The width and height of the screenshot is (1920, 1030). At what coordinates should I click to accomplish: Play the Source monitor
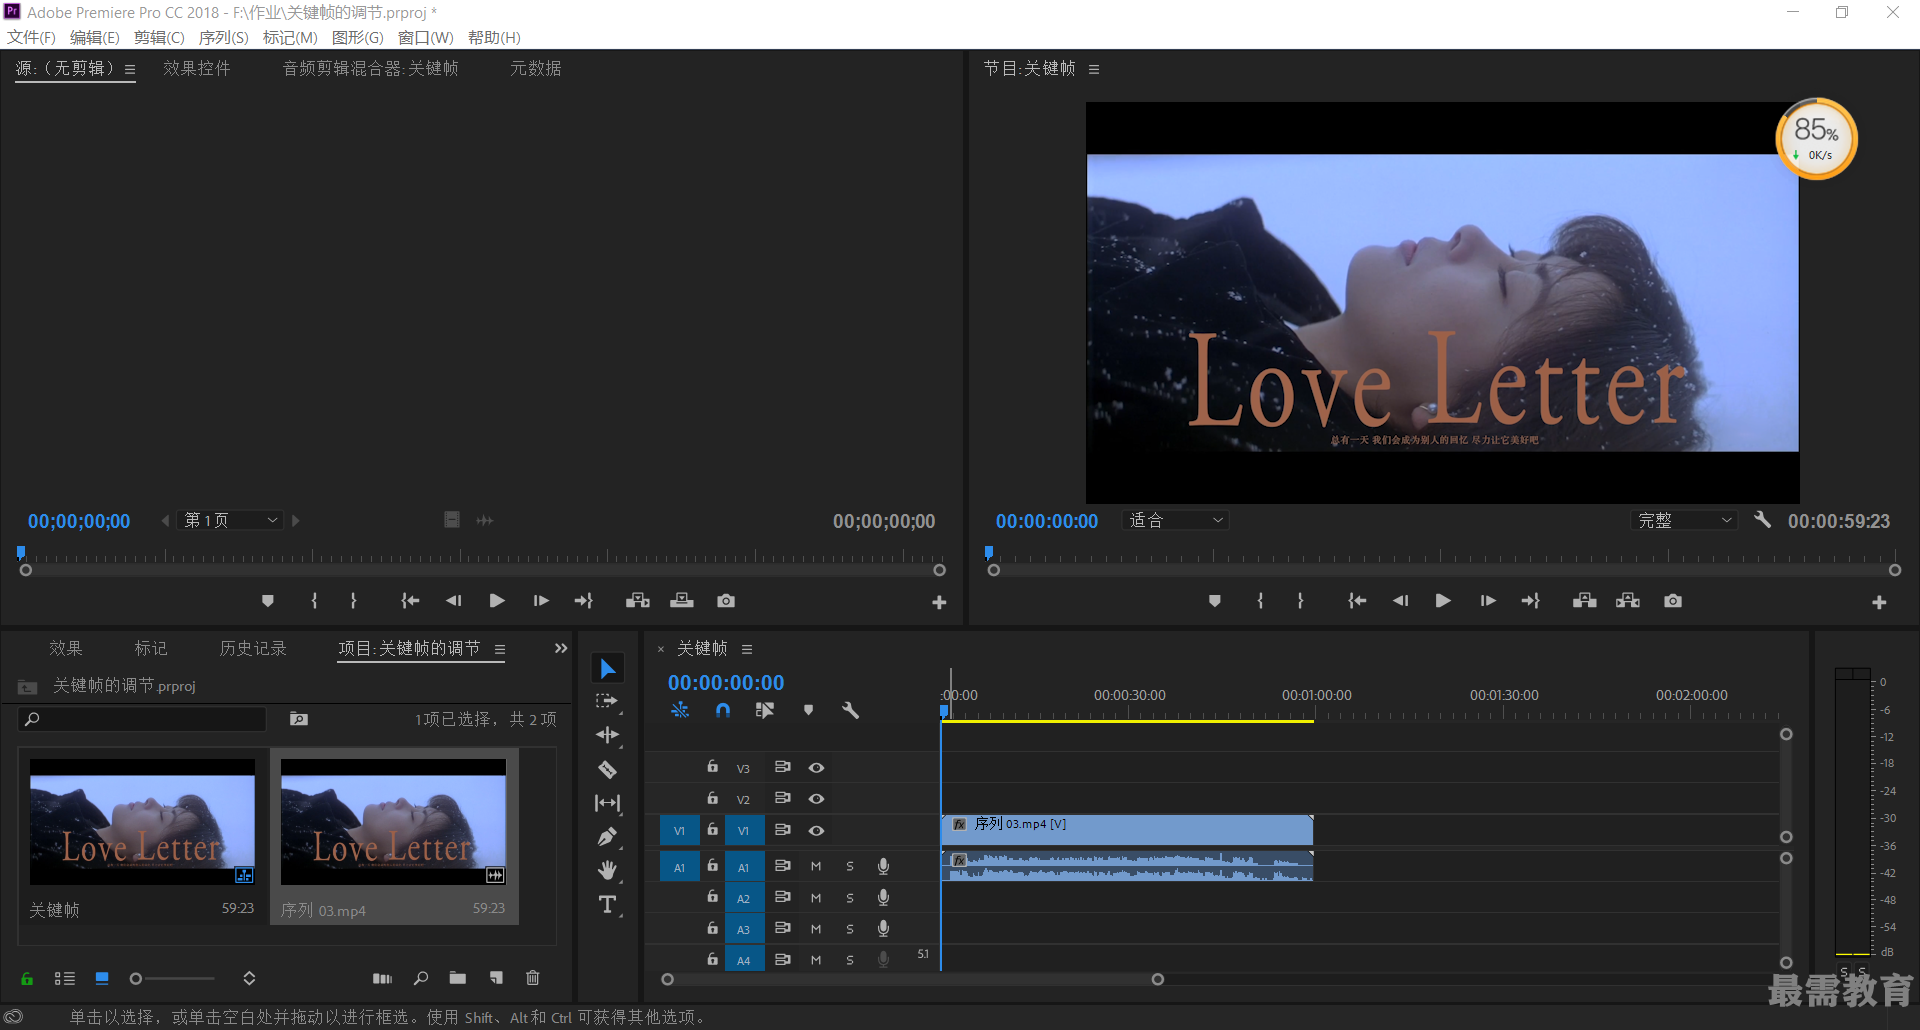tap(497, 601)
